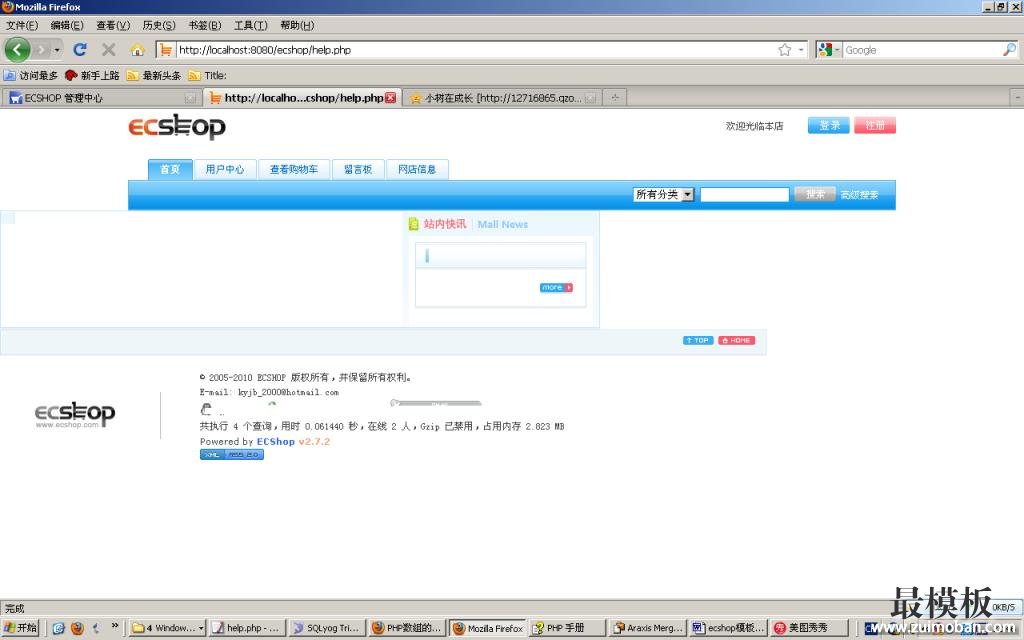Open the 文件(F) menu

pyautogui.click(x=22, y=25)
